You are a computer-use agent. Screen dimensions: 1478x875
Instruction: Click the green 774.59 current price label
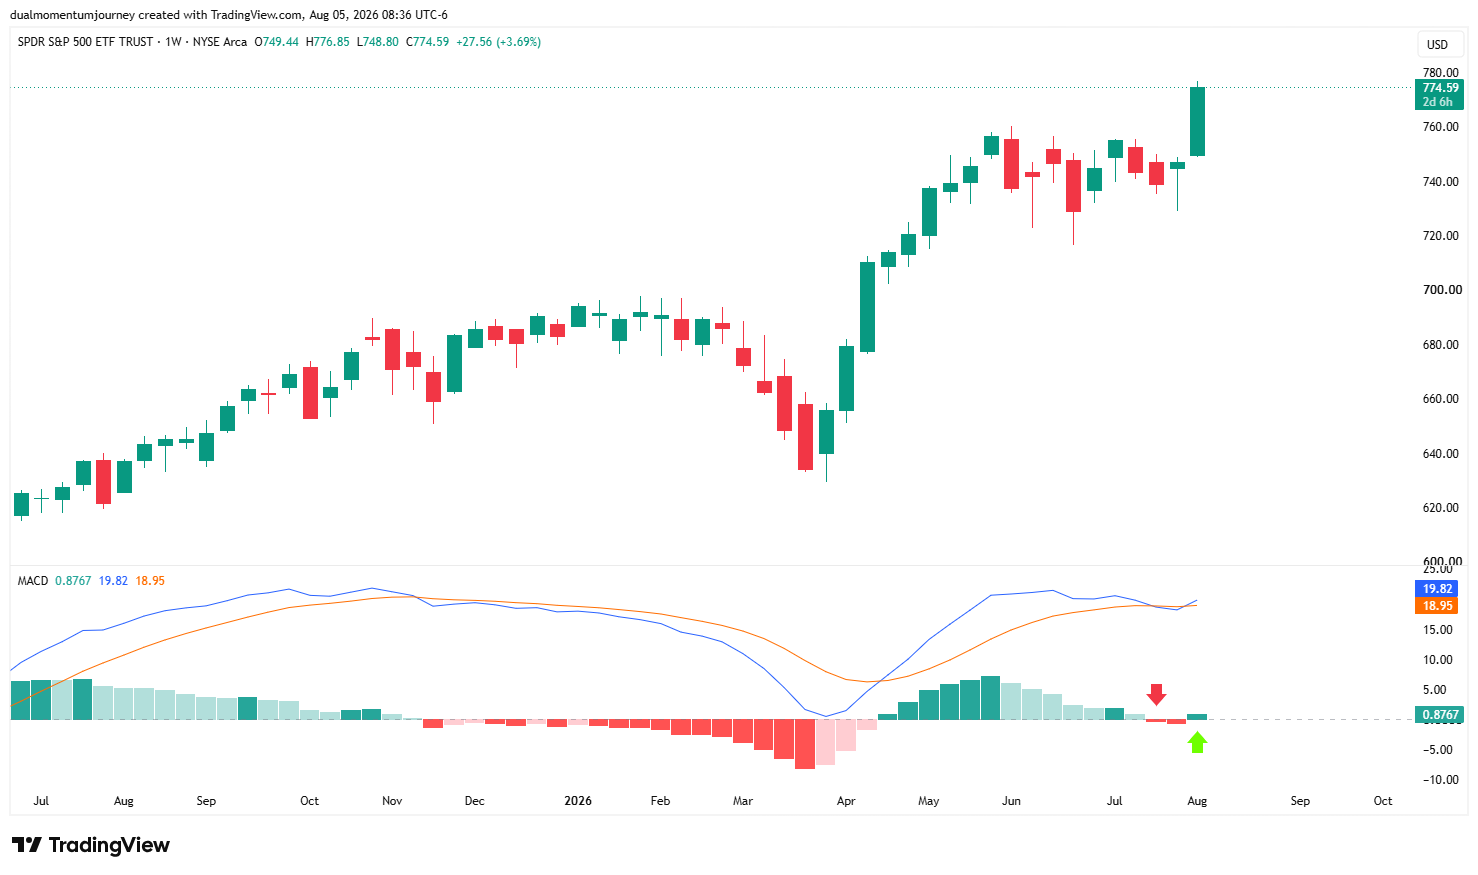[x=1440, y=88]
